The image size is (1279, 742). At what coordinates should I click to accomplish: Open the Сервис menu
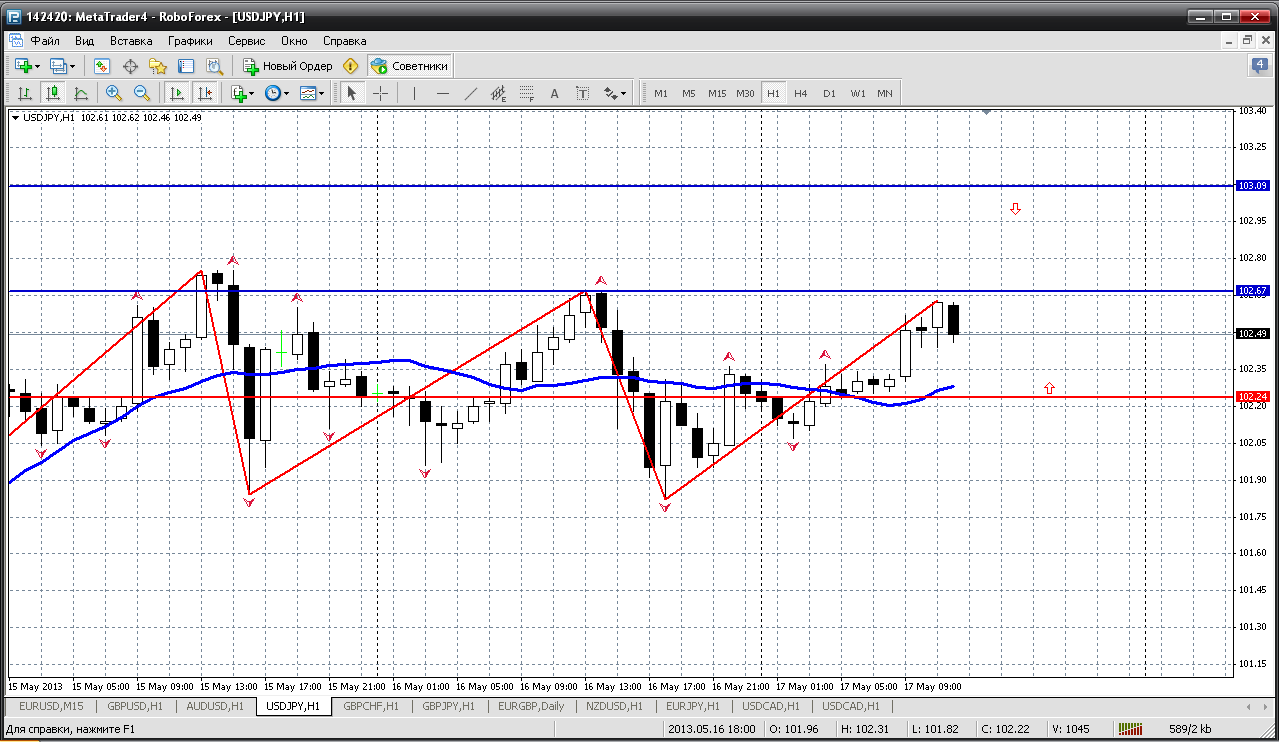pyautogui.click(x=247, y=41)
